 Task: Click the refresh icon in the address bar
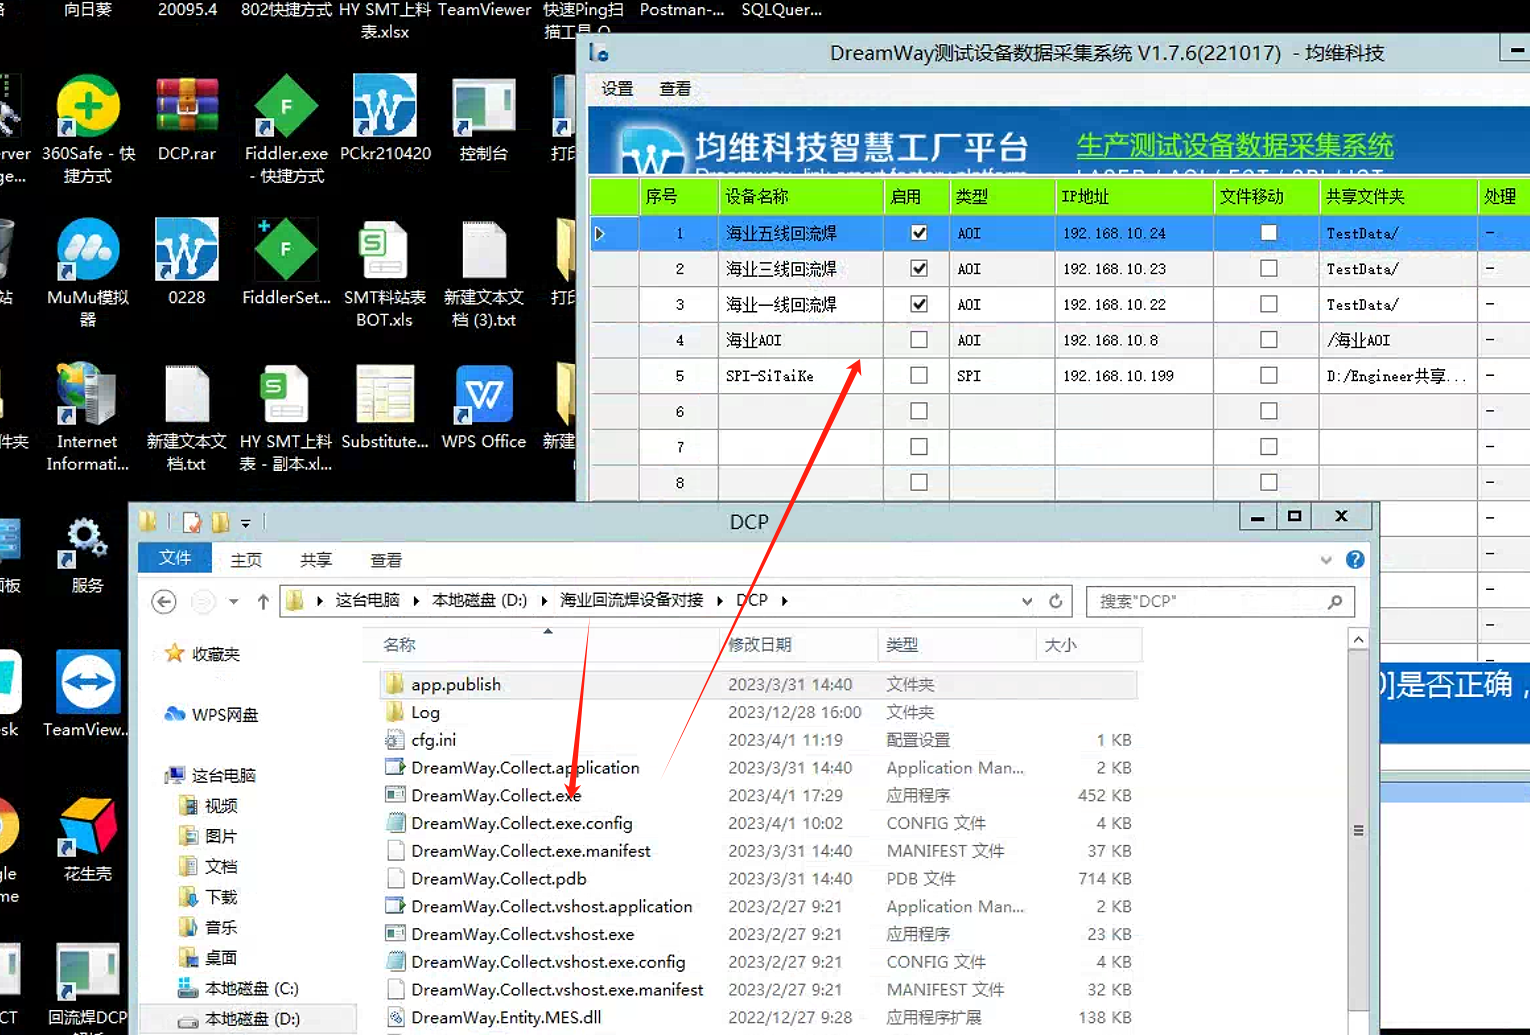pyautogui.click(x=1055, y=601)
